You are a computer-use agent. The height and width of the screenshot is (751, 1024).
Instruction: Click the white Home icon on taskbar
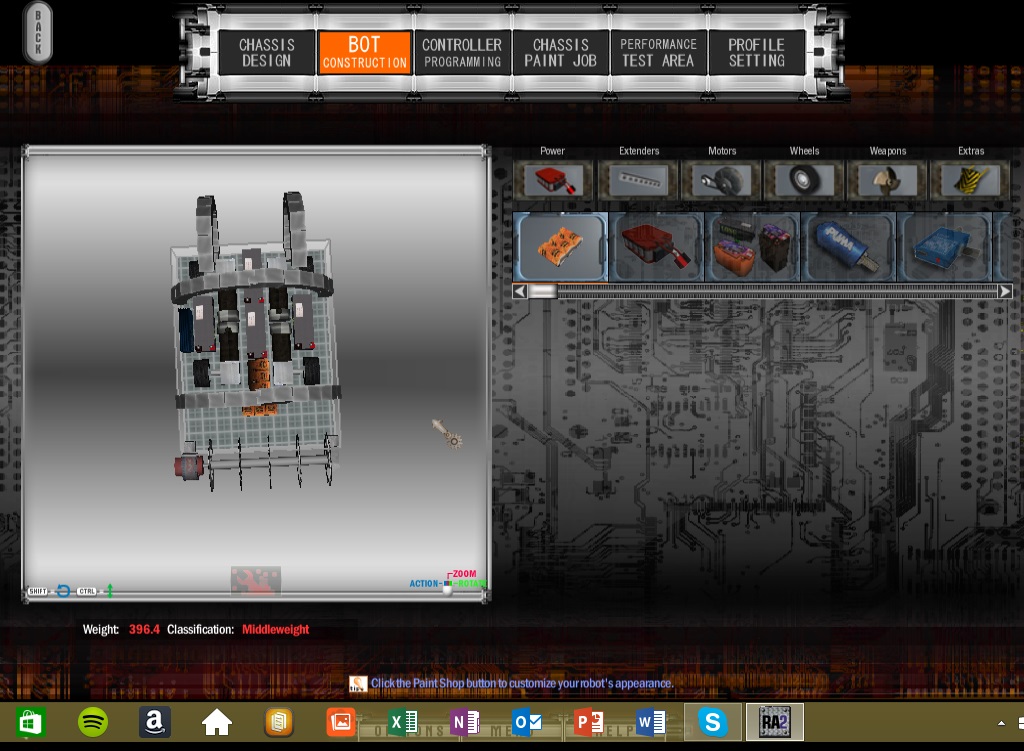click(x=217, y=723)
